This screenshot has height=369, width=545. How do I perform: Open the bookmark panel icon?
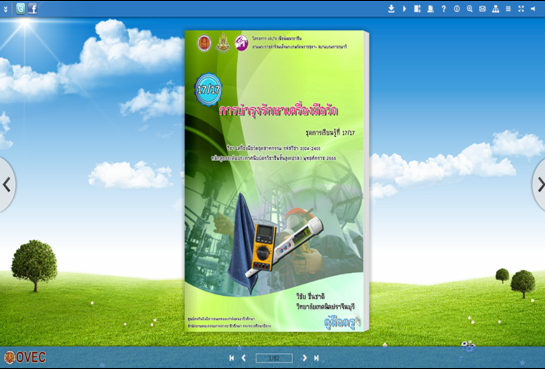pos(417,9)
